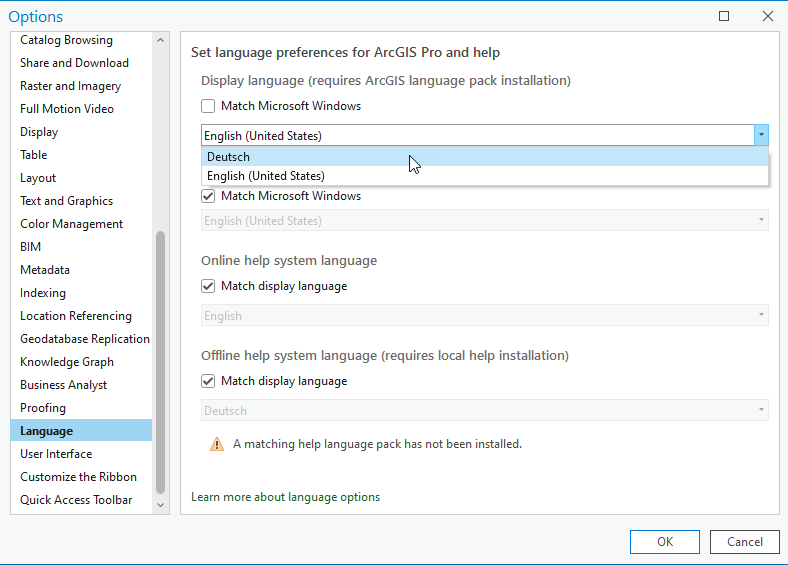Image resolution: width=788 pixels, height=566 pixels.
Task: Show the User Interface options
Action: point(81,454)
